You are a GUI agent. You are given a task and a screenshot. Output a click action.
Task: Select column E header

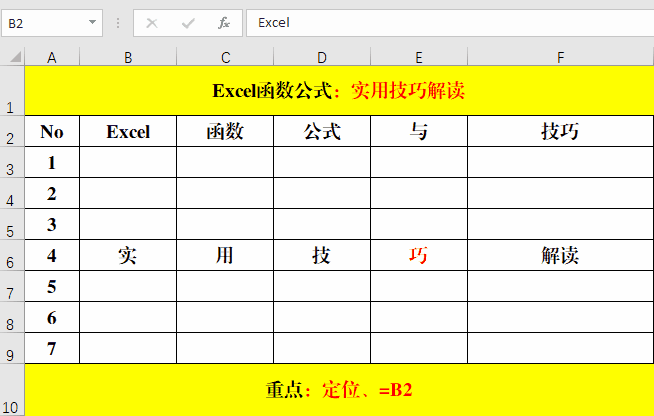coord(419,57)
